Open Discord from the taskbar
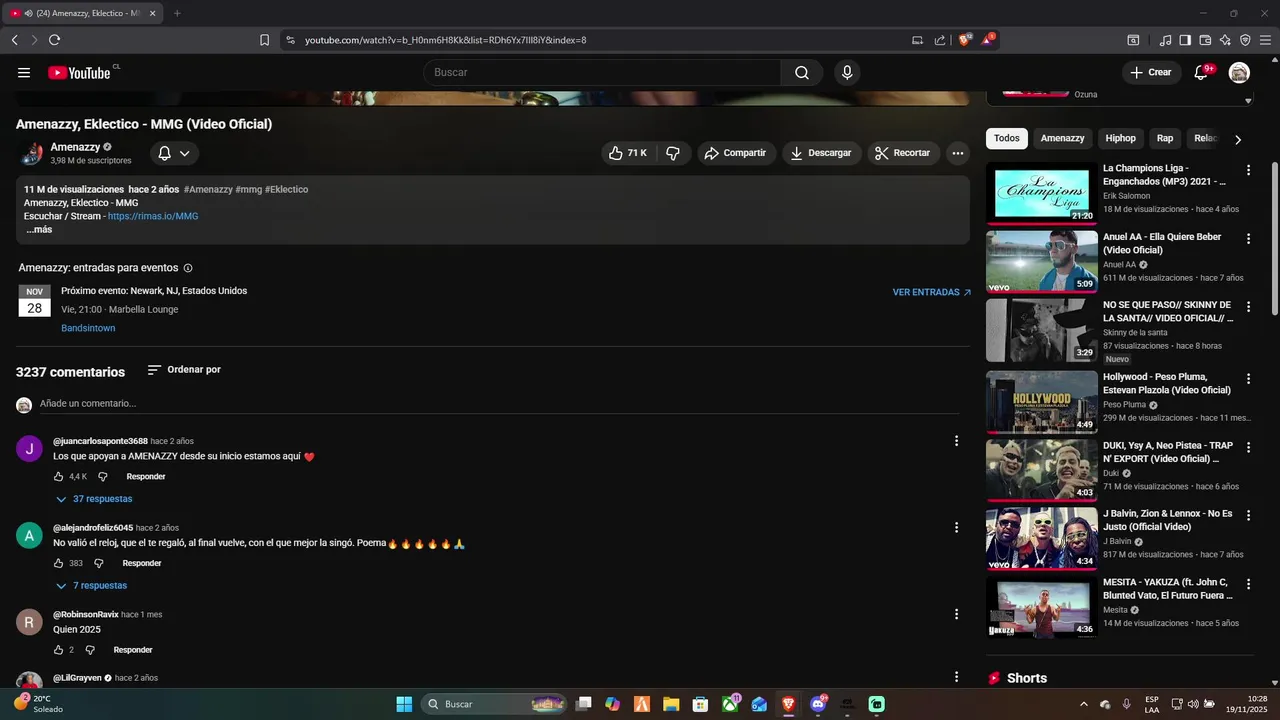This screenshot has width=1280, height=720. pos(818,704)
